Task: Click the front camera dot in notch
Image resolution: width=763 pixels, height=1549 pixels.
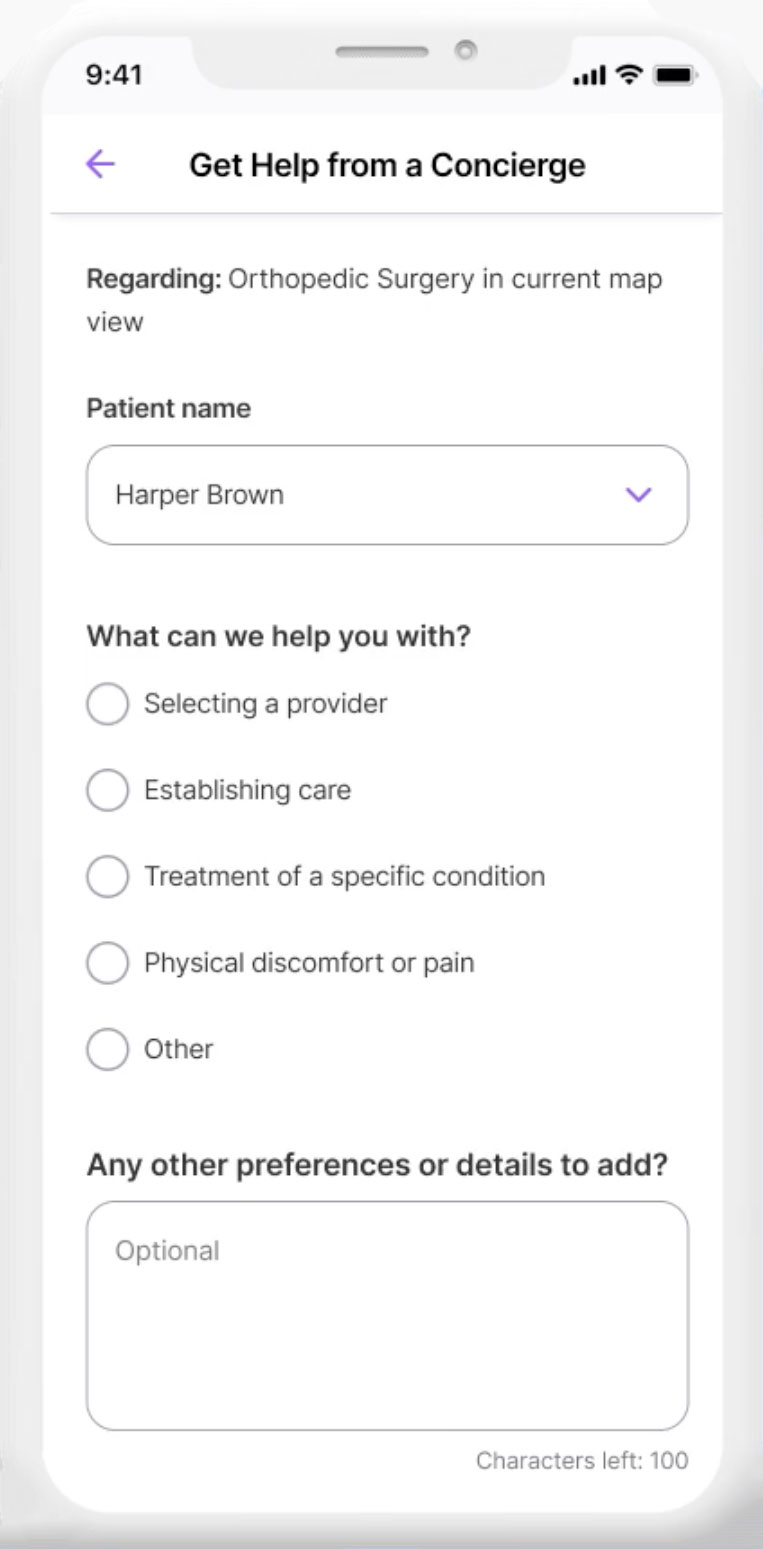Action: tap(464, 50)
